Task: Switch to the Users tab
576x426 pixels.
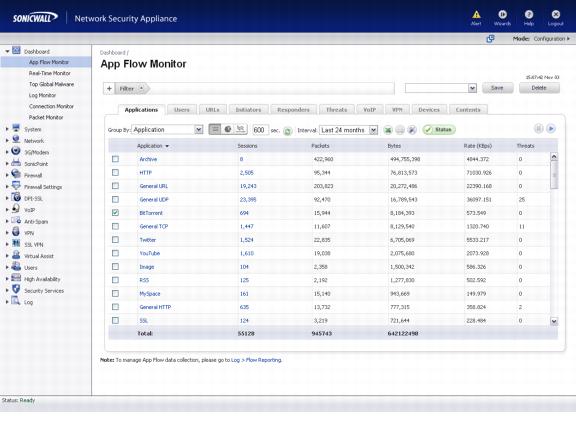Action: 182,110
